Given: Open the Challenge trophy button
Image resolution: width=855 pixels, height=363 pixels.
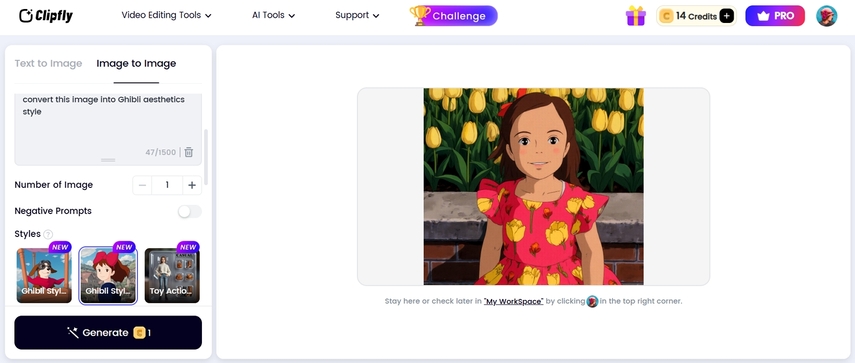Looking at the screenshot, I should point(454,16).
